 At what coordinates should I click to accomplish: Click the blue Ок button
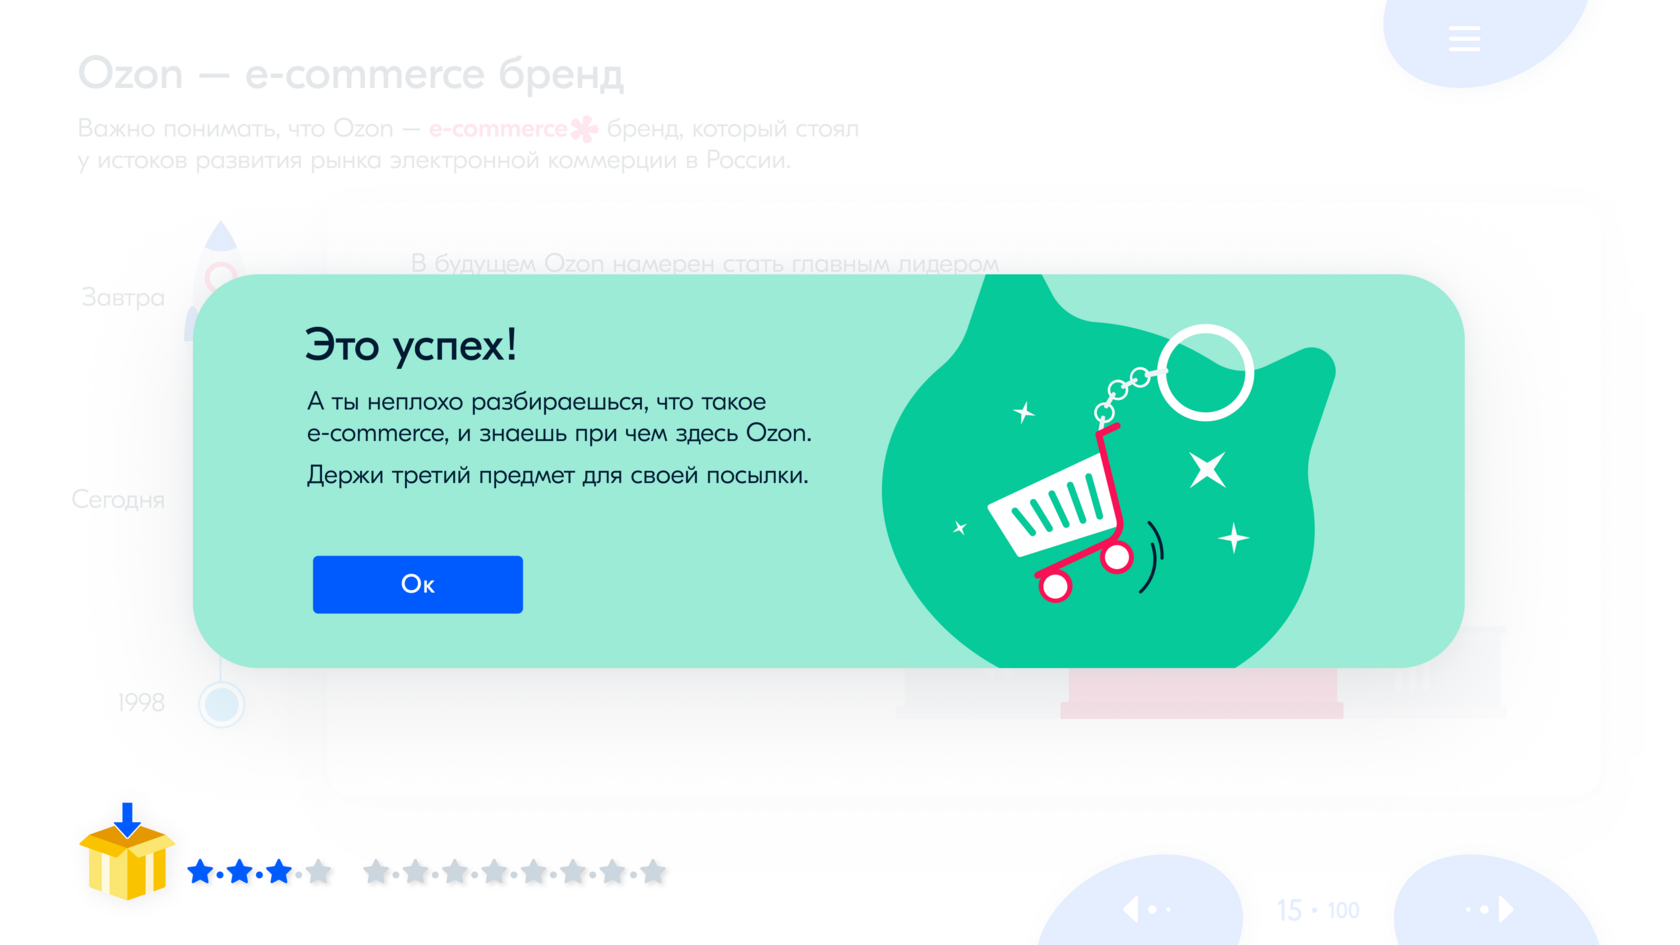click(417, 584)
